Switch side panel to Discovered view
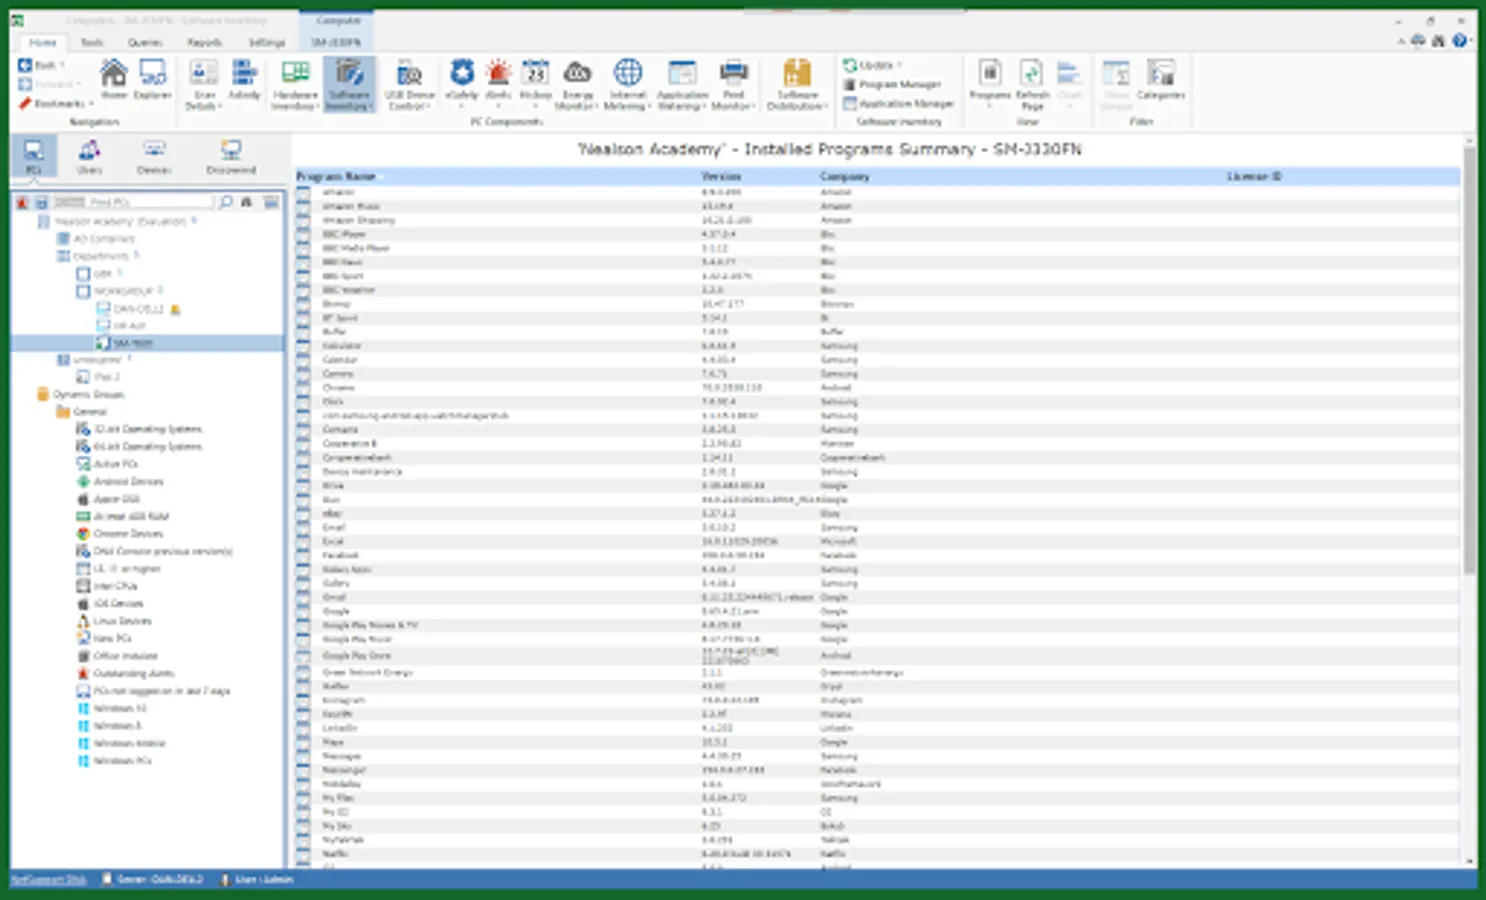The image size is (1486, 900). coord(231,157)
